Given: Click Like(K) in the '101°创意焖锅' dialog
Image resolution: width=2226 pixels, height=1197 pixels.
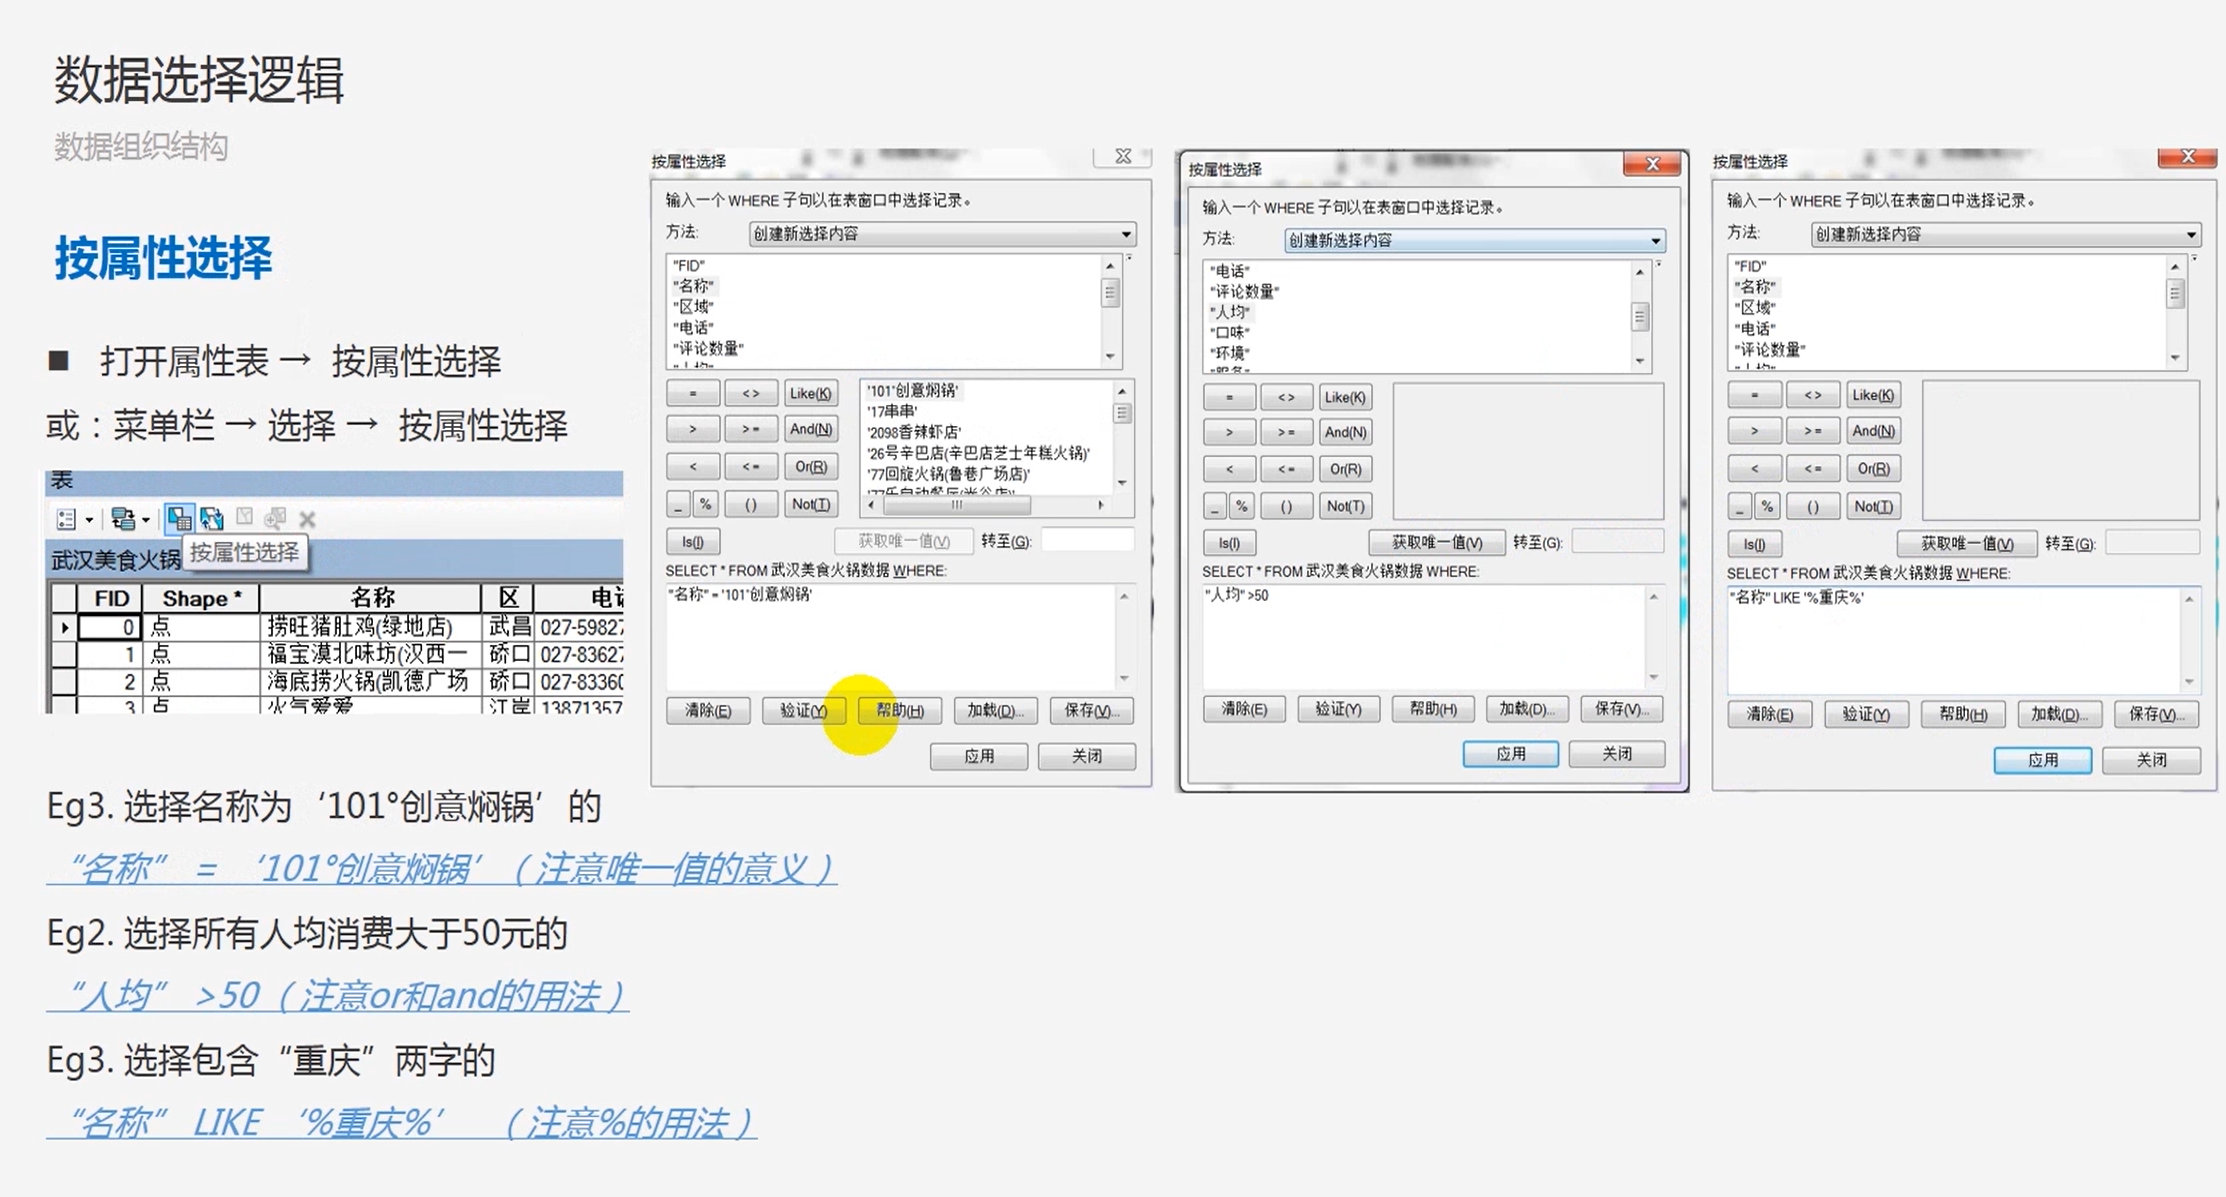Looking at the screenshot, I should point(810,394).
